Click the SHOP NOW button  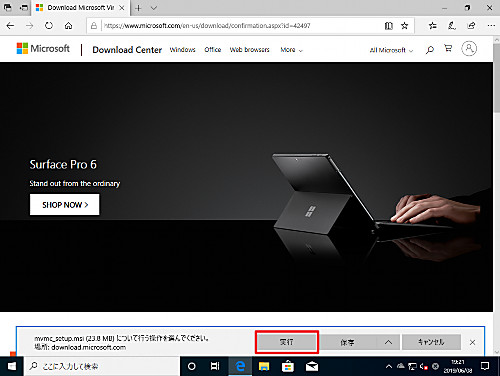[x=64, y=205]
